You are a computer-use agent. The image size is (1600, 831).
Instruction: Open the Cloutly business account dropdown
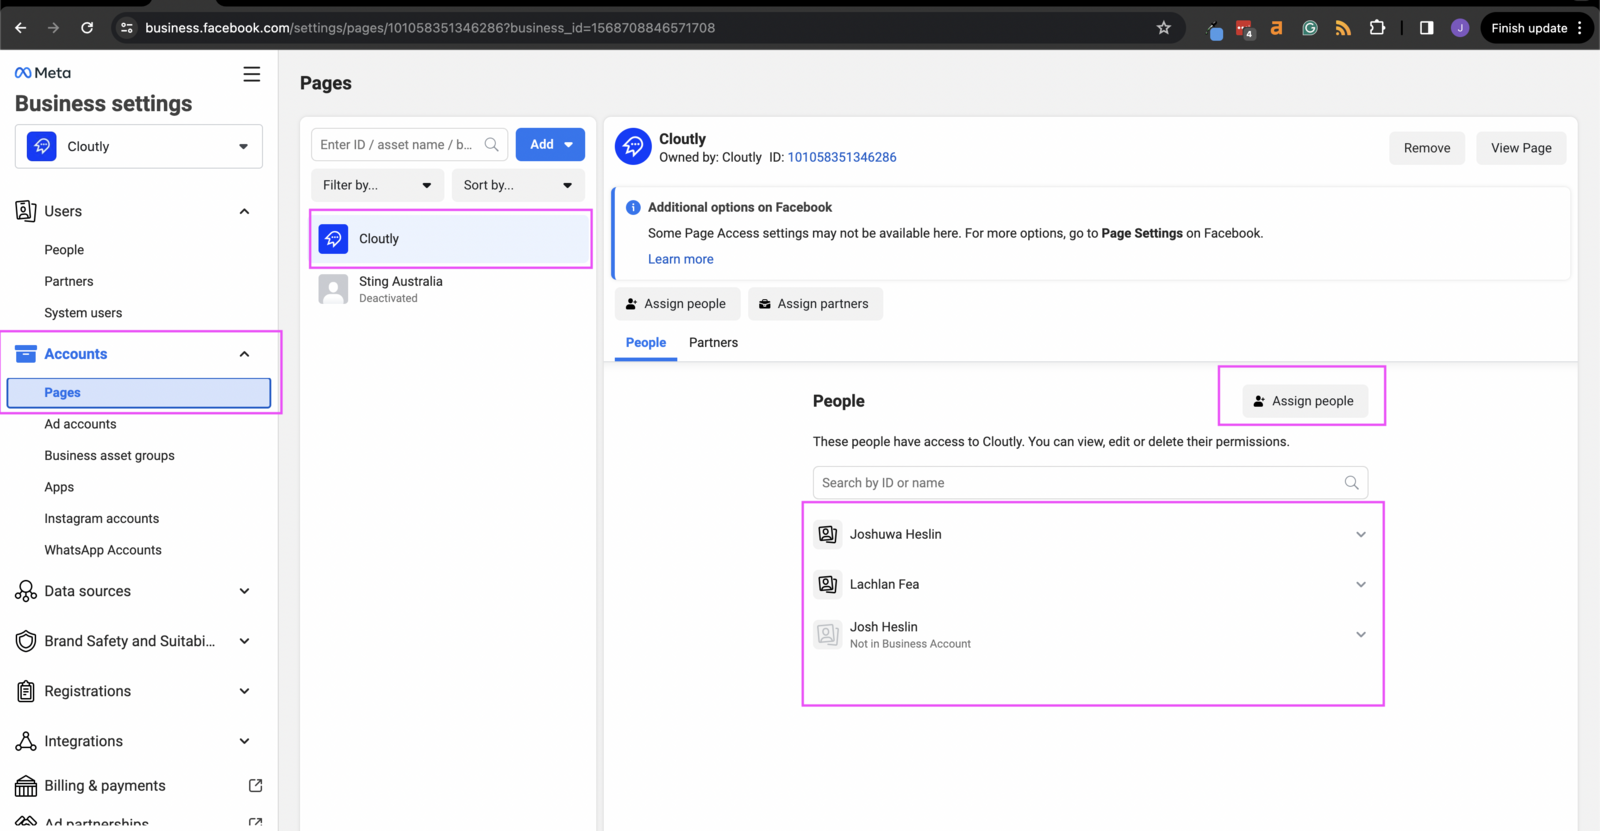click(139, 146)
